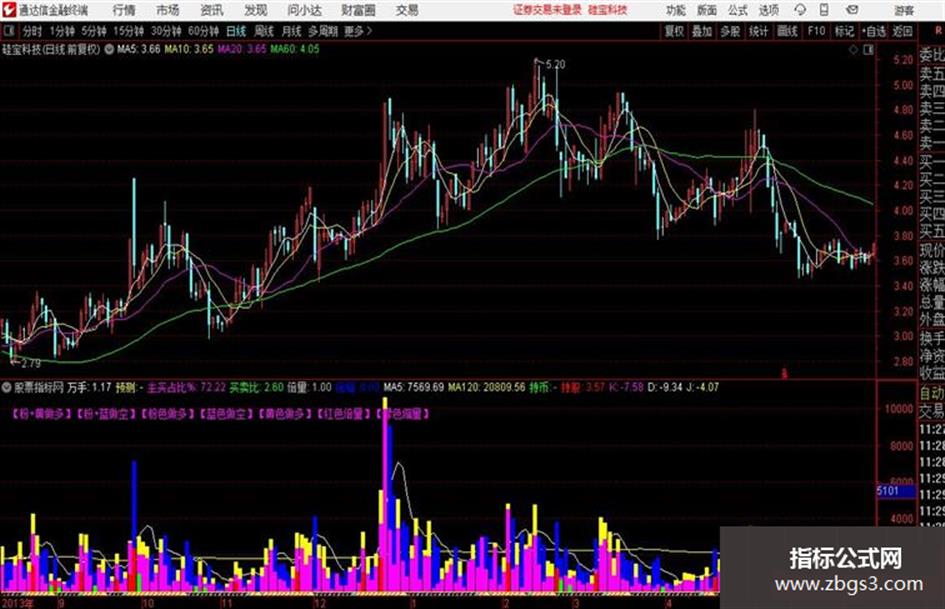Click the 2.79 low price marker
The width and height of the screenshot is (945, 609).
point(31,364)
